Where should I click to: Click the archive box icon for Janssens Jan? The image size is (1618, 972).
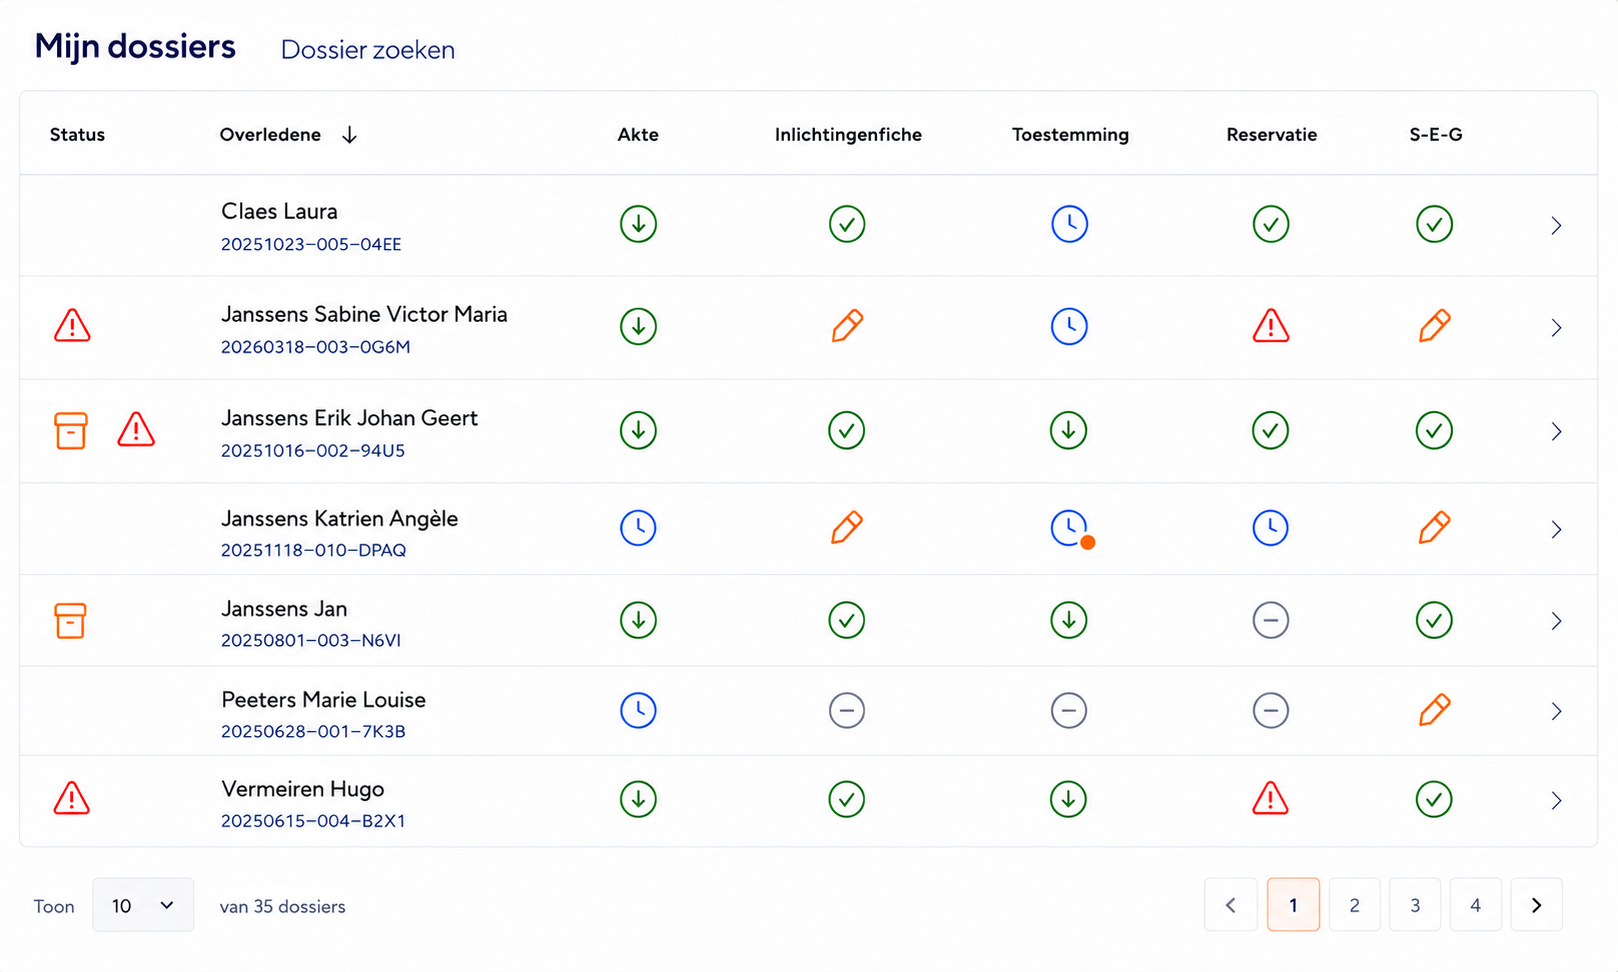coord(70,621)
